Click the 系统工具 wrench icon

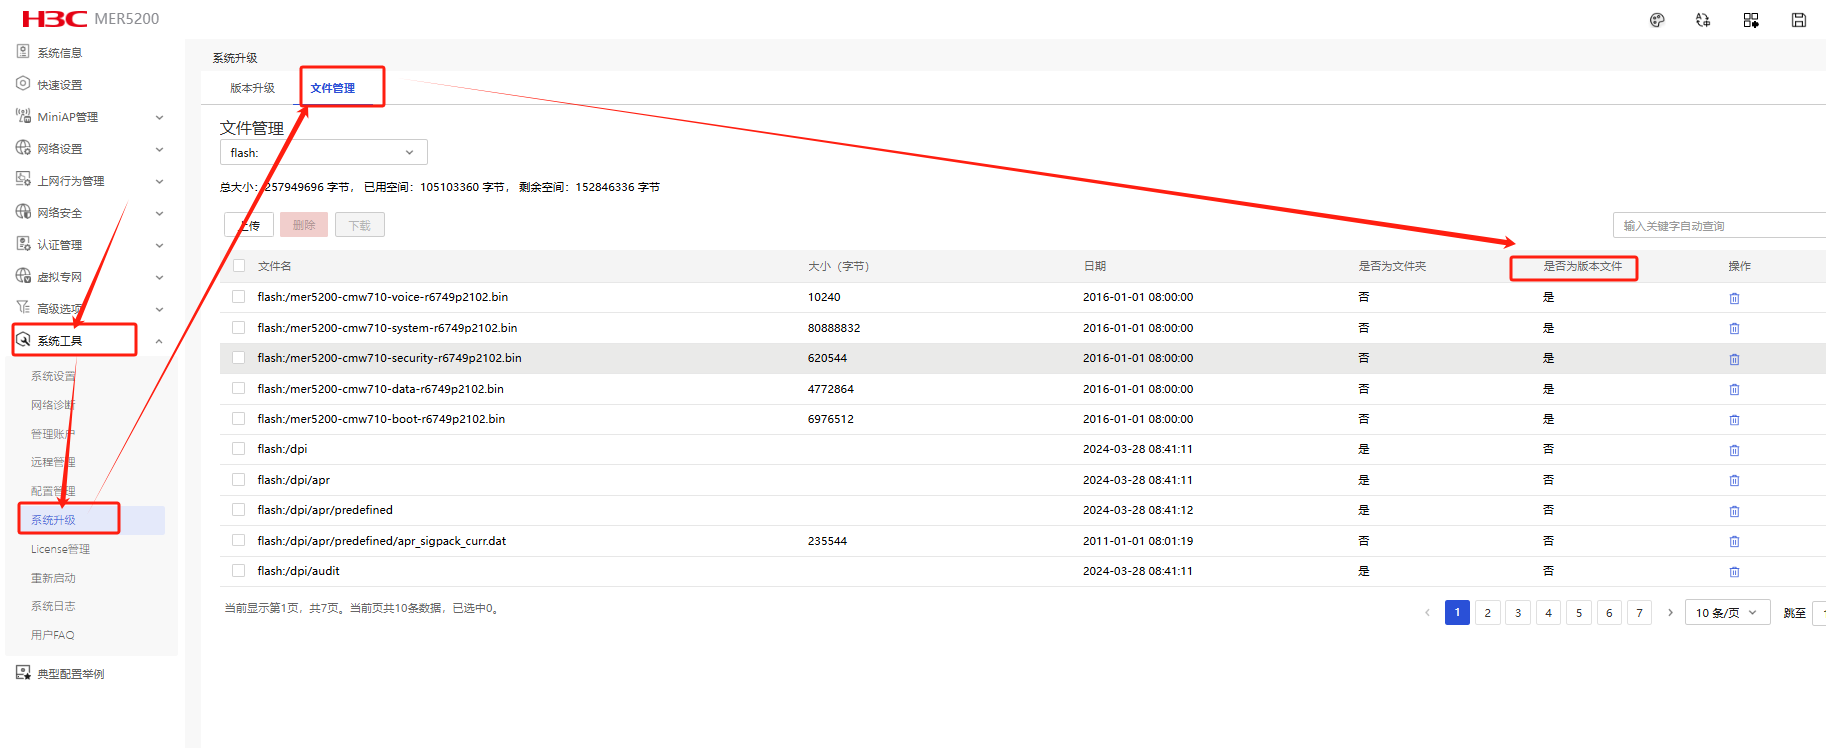[x=23, y=340]
